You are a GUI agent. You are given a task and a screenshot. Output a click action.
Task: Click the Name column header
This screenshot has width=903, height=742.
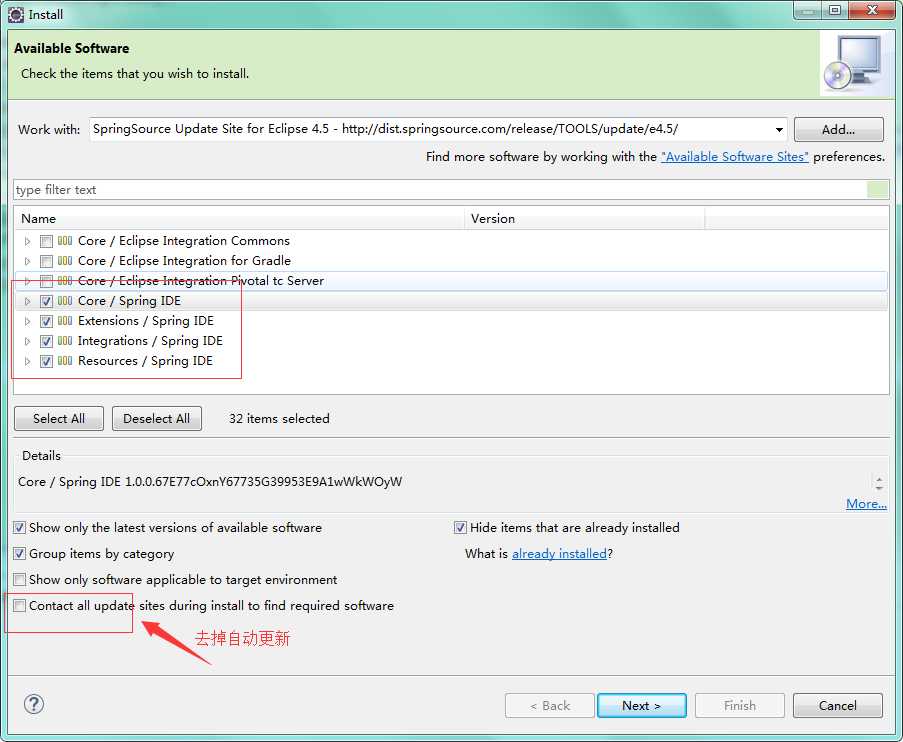point(239,219)
